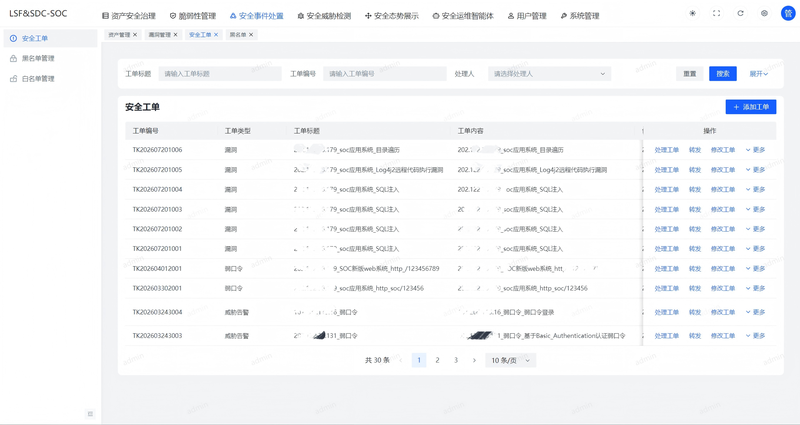Click the 重置 button
The height and width of the screenshot is (425, 800).
click(x=690, y=73)
